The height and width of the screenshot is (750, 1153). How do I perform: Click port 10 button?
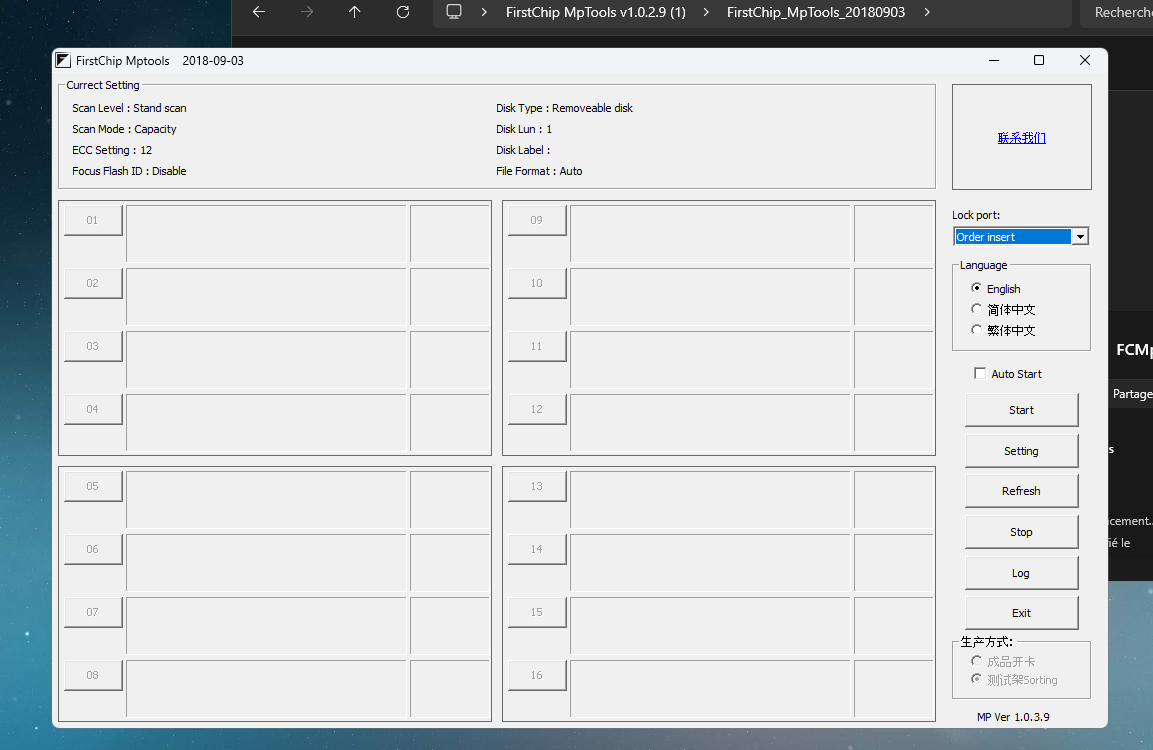click(537, 283)
